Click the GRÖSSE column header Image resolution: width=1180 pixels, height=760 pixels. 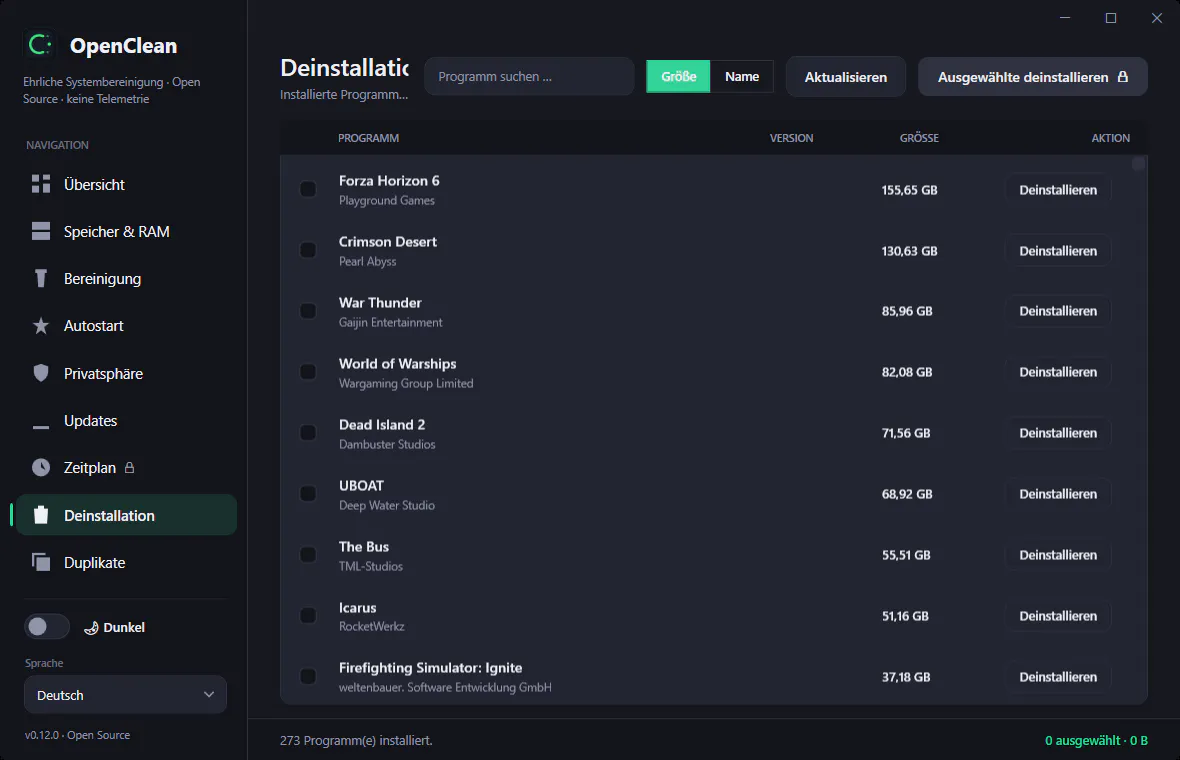(x=919, y=138)
